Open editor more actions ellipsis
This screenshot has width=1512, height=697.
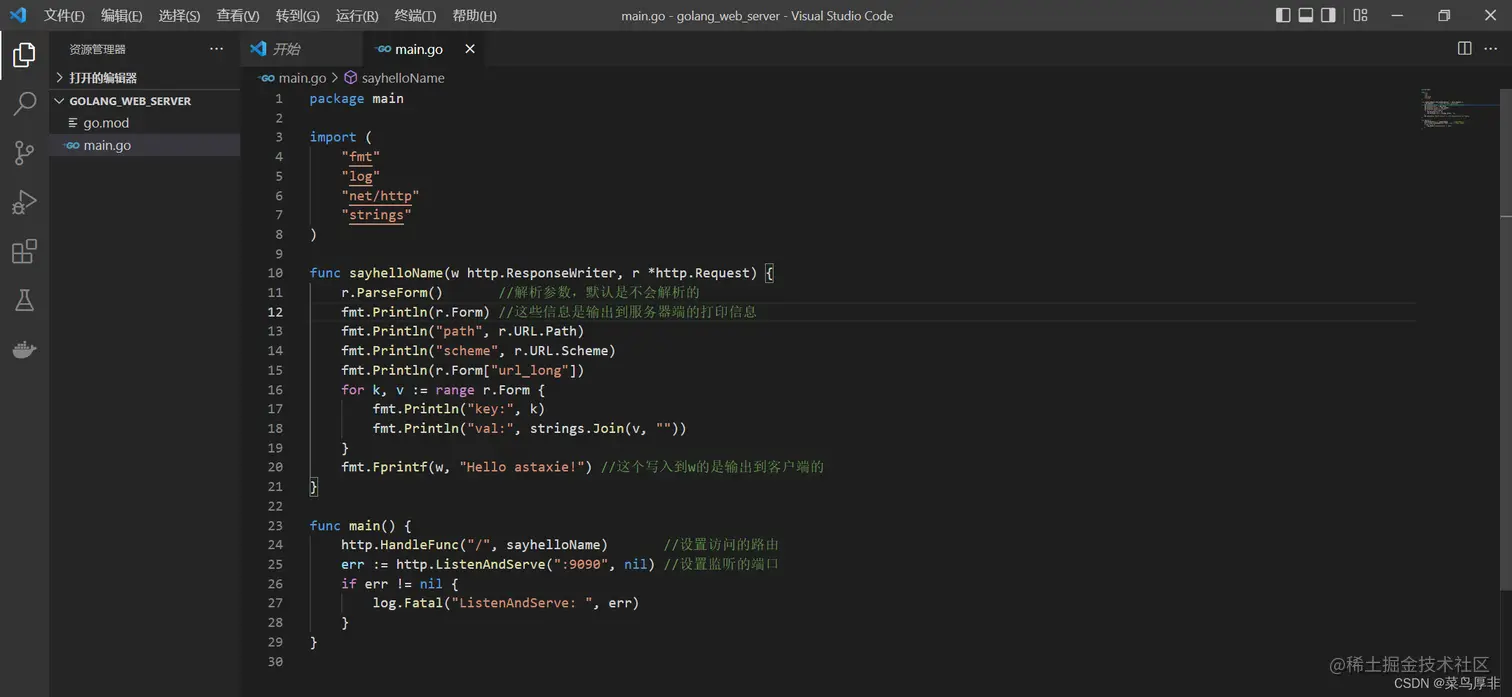tap(1493, 48)
